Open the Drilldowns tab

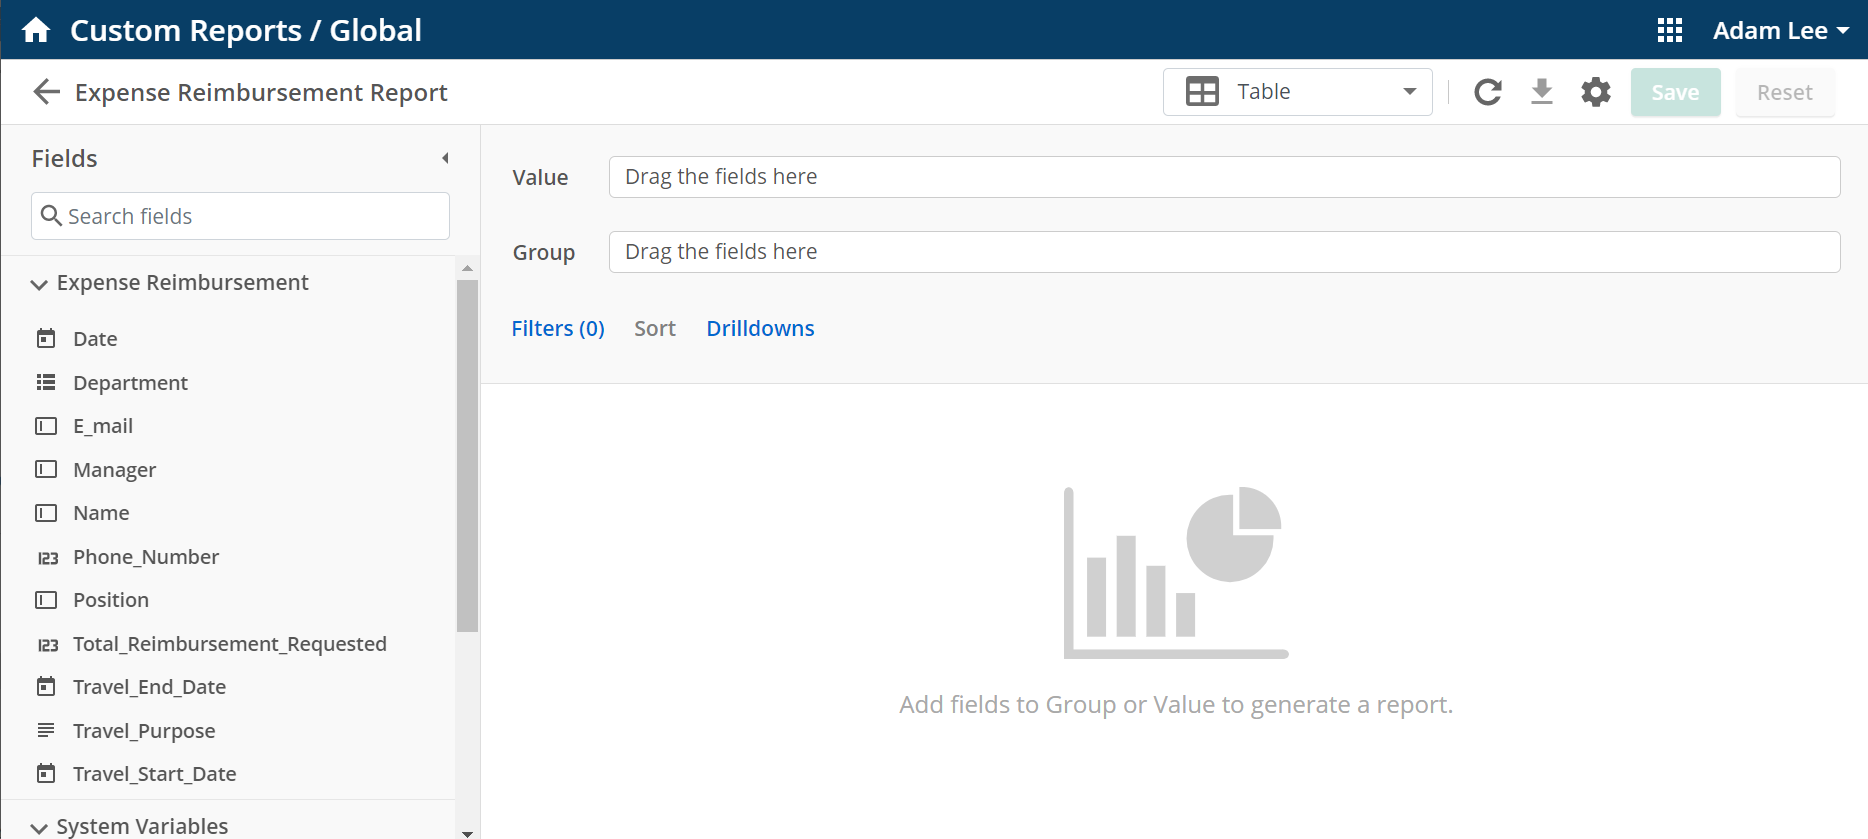point(760,328)
